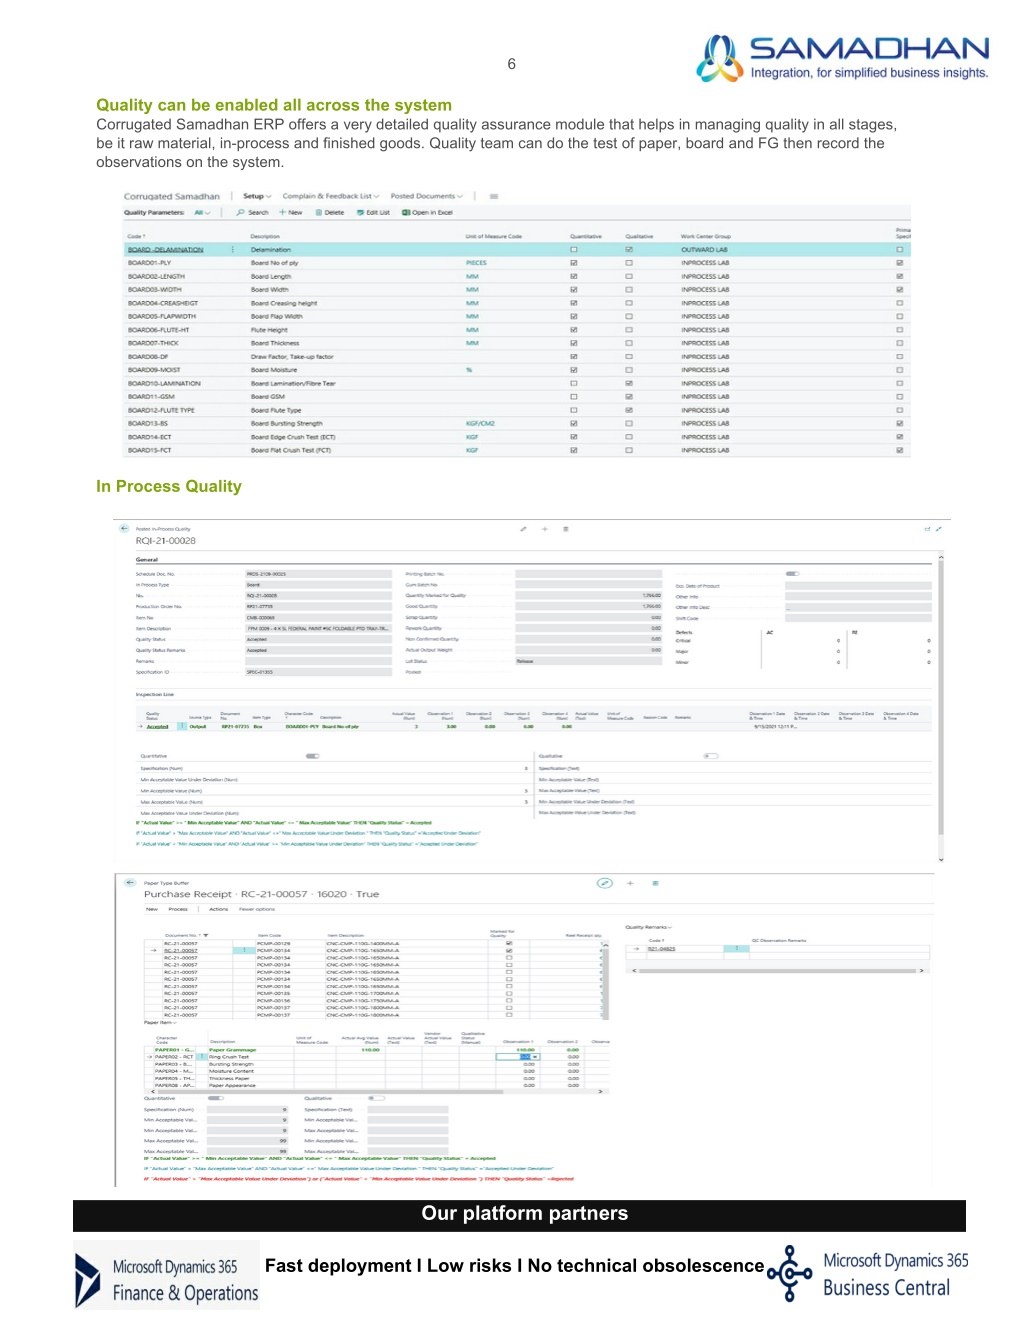Open RQI-21-00028 page in a new window

point(927,528)
